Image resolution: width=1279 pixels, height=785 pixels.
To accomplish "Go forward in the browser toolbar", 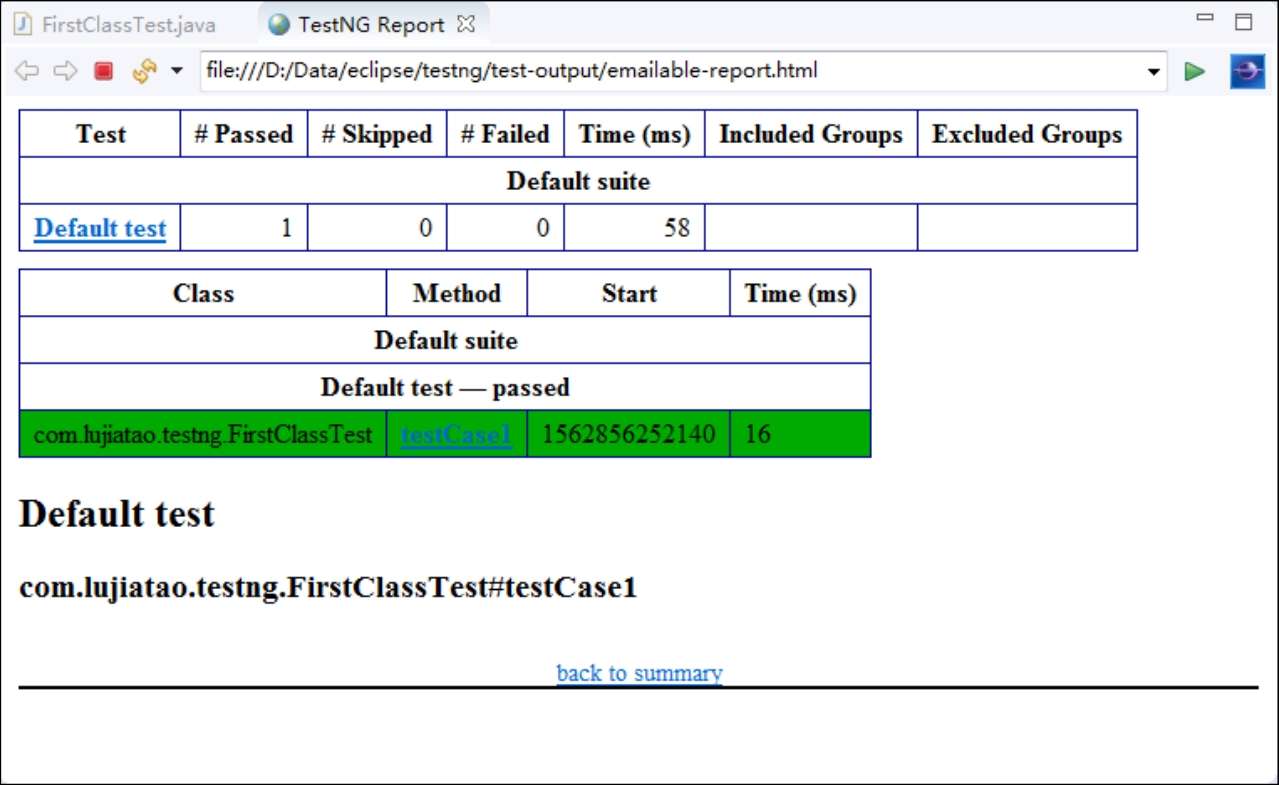I will [65, 71].
